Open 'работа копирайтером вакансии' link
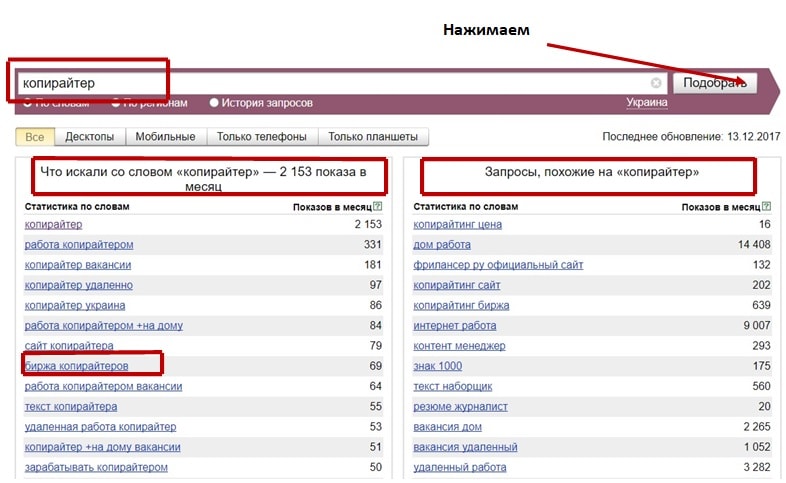Image resolution: width=786 pixels, height=483 pixels. pyautogui.click(x=103, y=386)
